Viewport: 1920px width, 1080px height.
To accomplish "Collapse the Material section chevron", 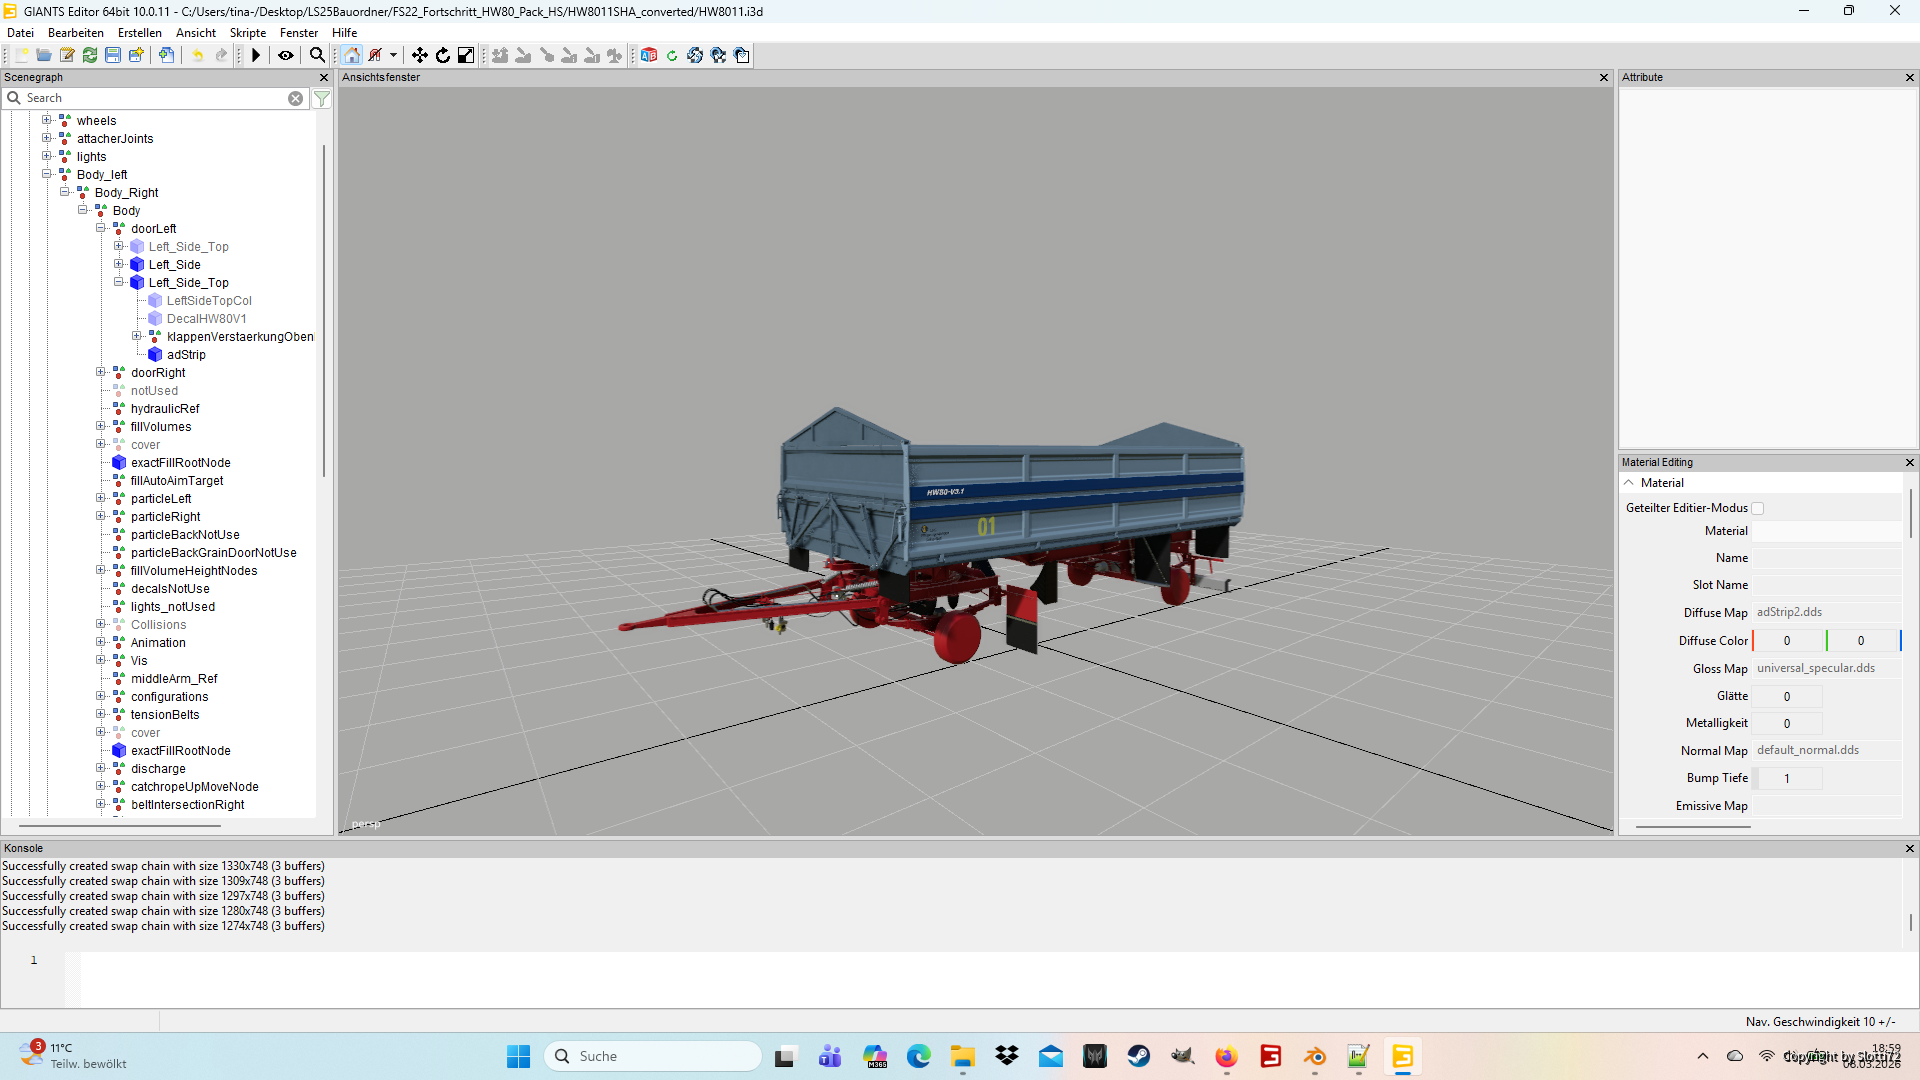I will pyautogui.click(x=1629, y=483).
